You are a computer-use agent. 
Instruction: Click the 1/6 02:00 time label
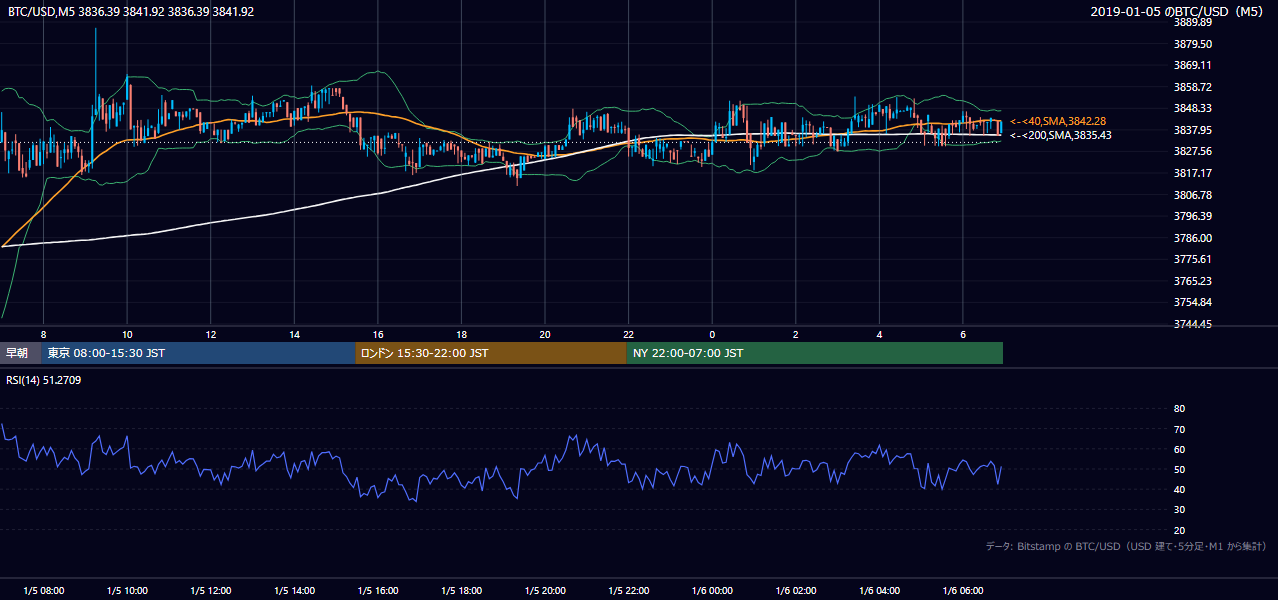point(796,591)
